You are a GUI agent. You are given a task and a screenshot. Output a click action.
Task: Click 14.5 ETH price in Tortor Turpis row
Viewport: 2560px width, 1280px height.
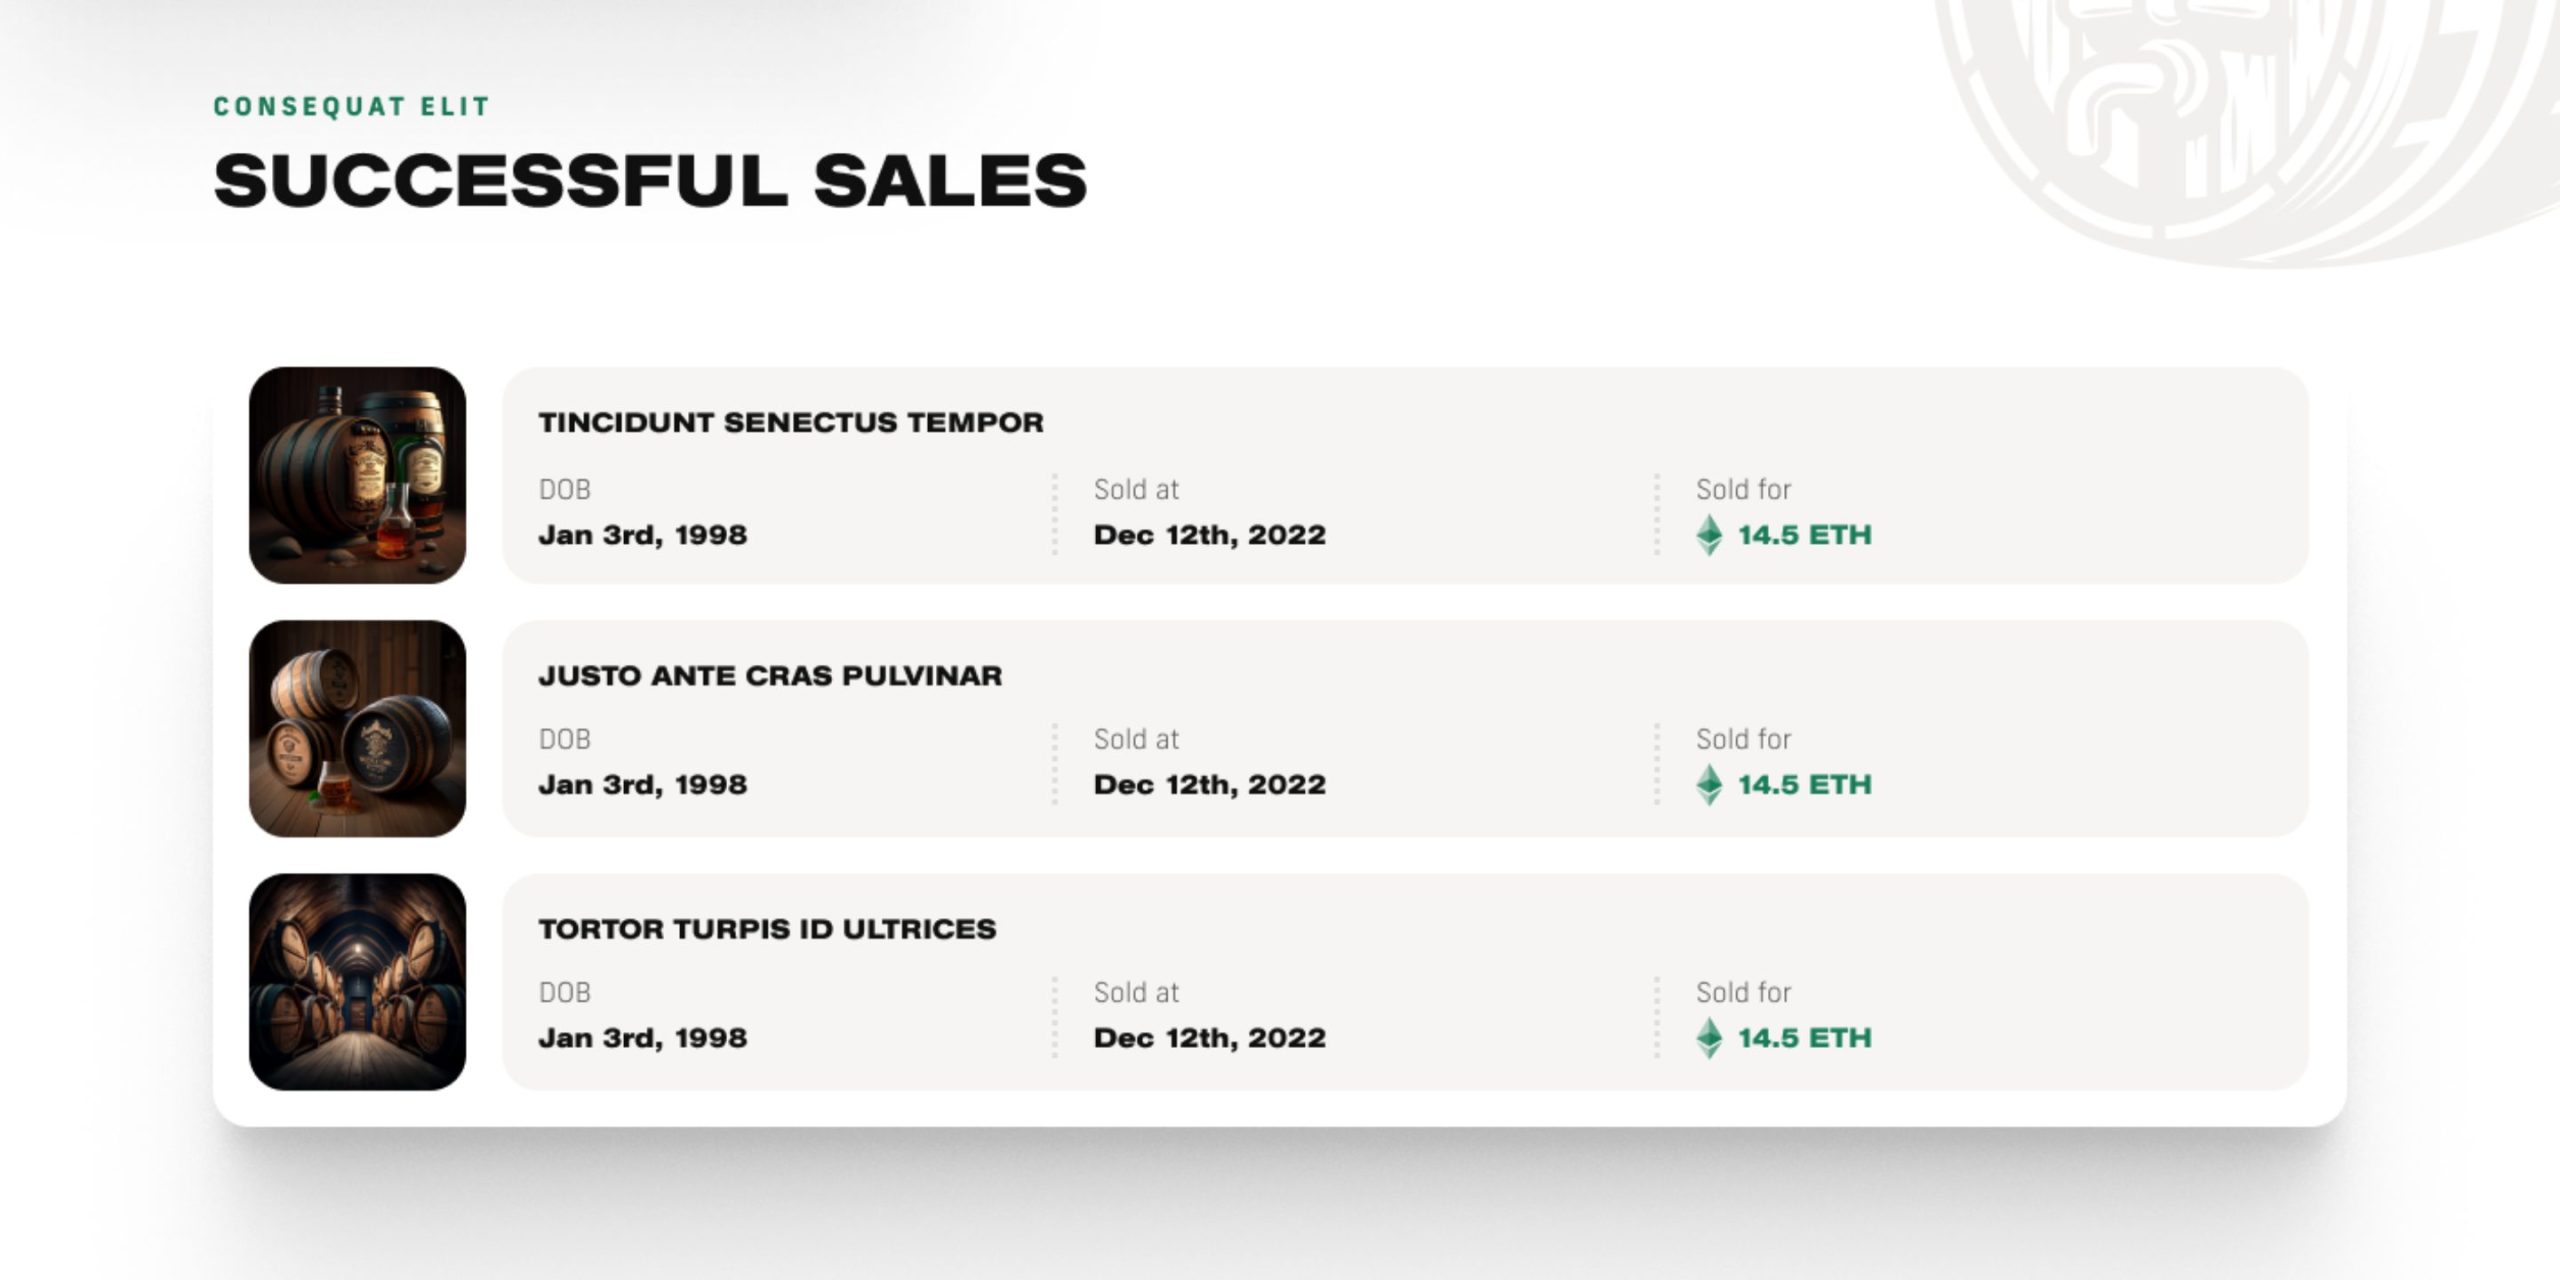1804,1038
